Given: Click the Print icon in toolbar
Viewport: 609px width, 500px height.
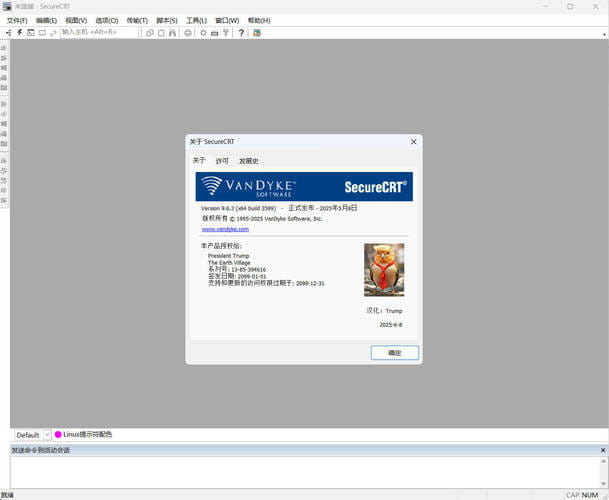Looking at the screenshot, I should [187, 32].
